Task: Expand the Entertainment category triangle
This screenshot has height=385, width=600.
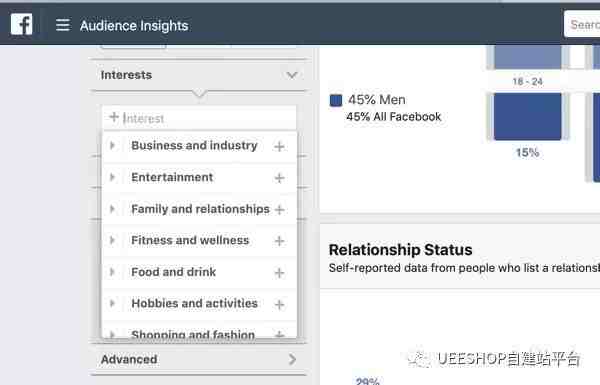Action: tap(112, 177)
